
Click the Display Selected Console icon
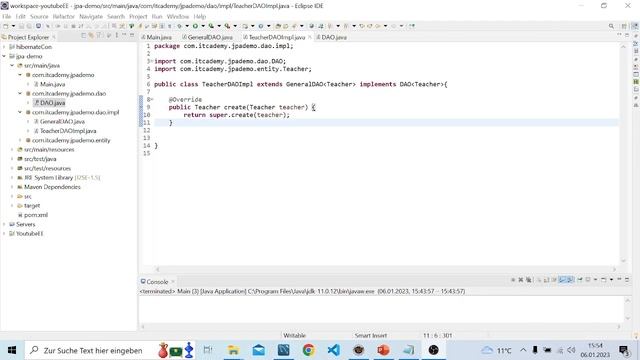pos(588,280)
